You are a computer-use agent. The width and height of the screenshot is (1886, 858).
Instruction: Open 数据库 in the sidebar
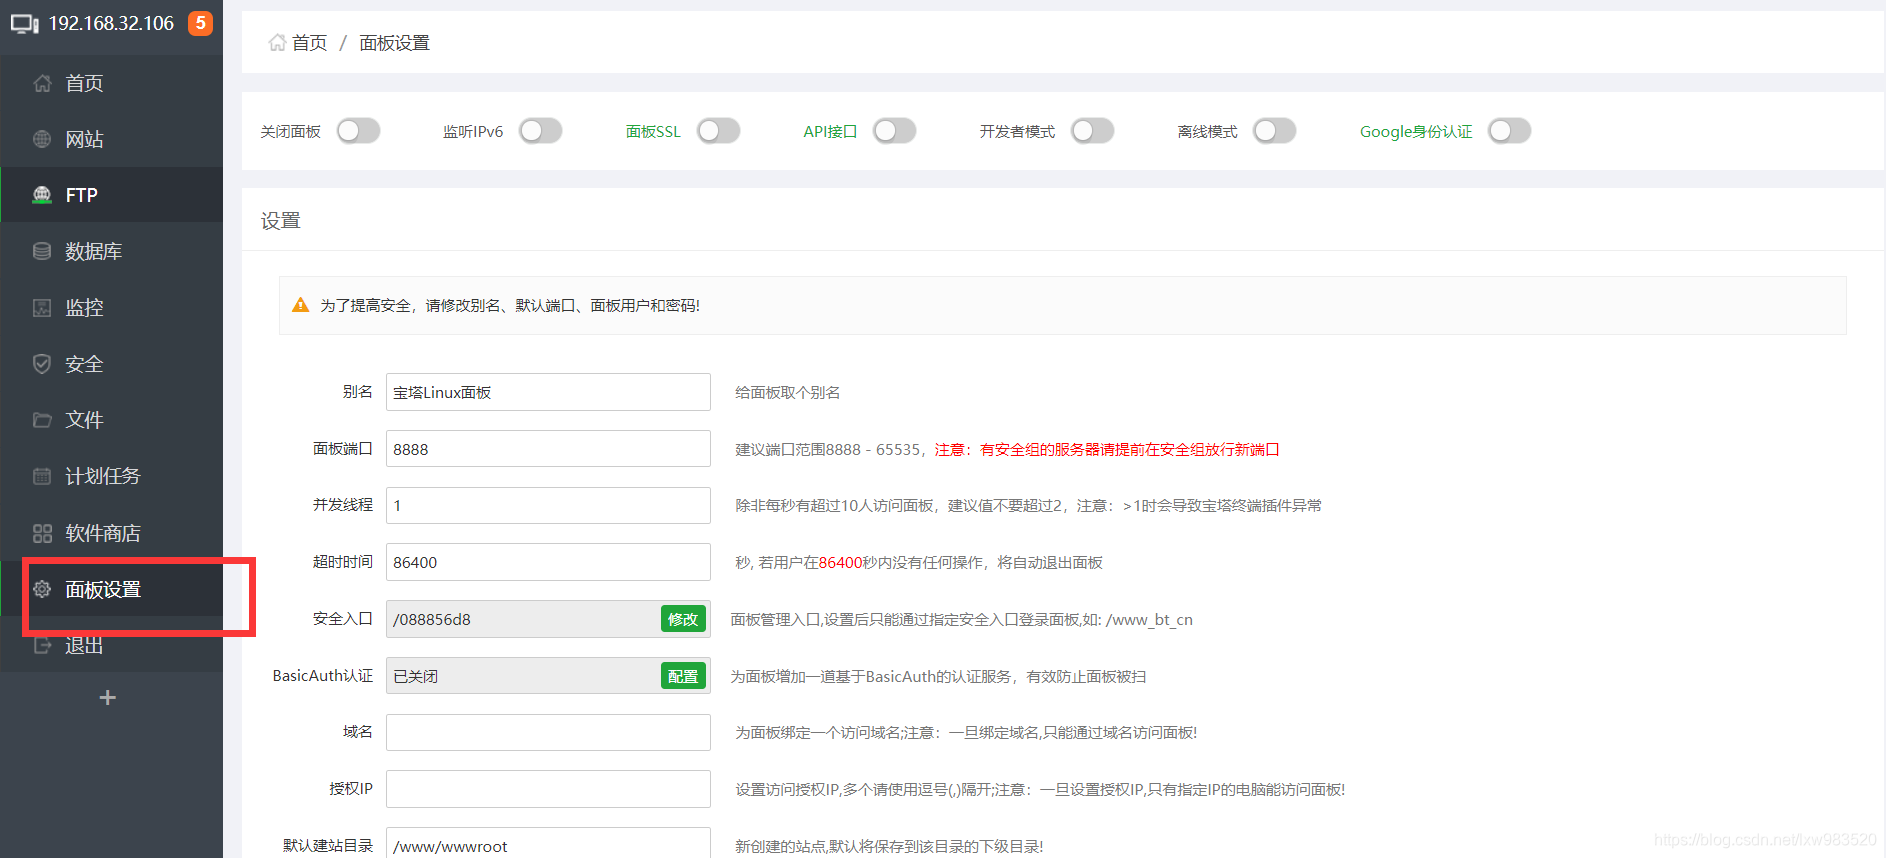pos(112,251)
